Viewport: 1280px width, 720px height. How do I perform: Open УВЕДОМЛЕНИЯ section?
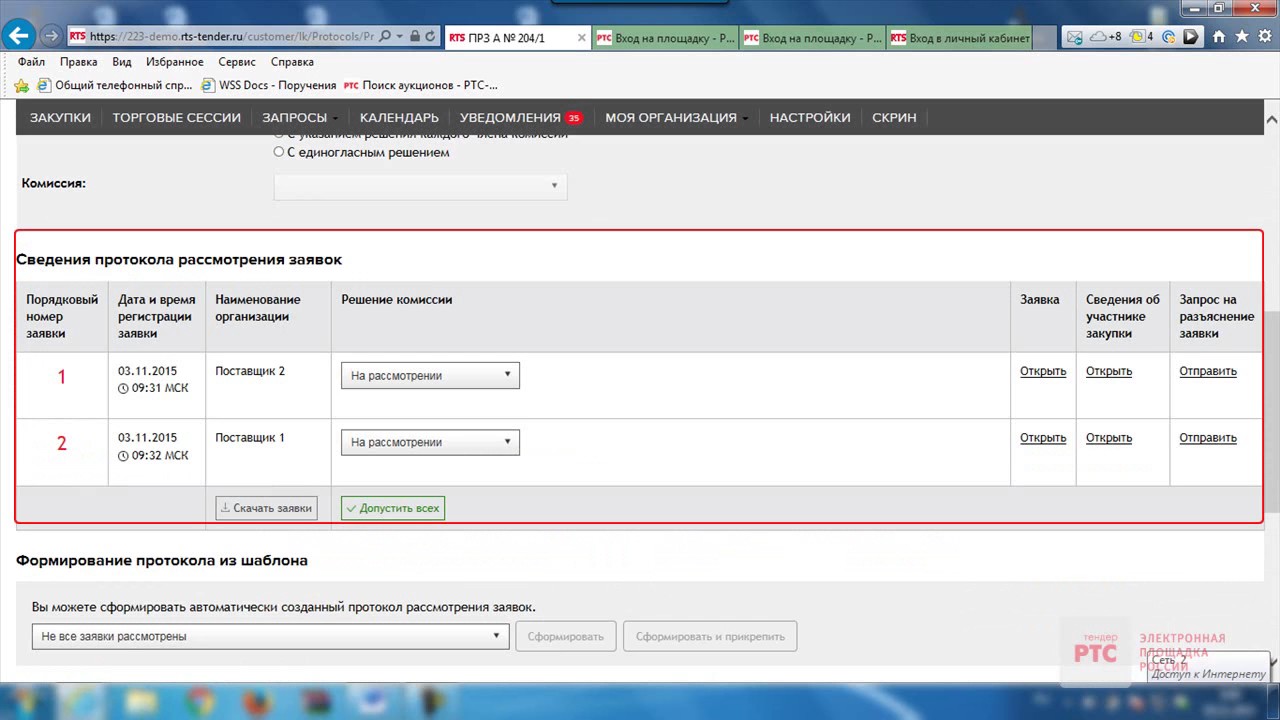510,117
